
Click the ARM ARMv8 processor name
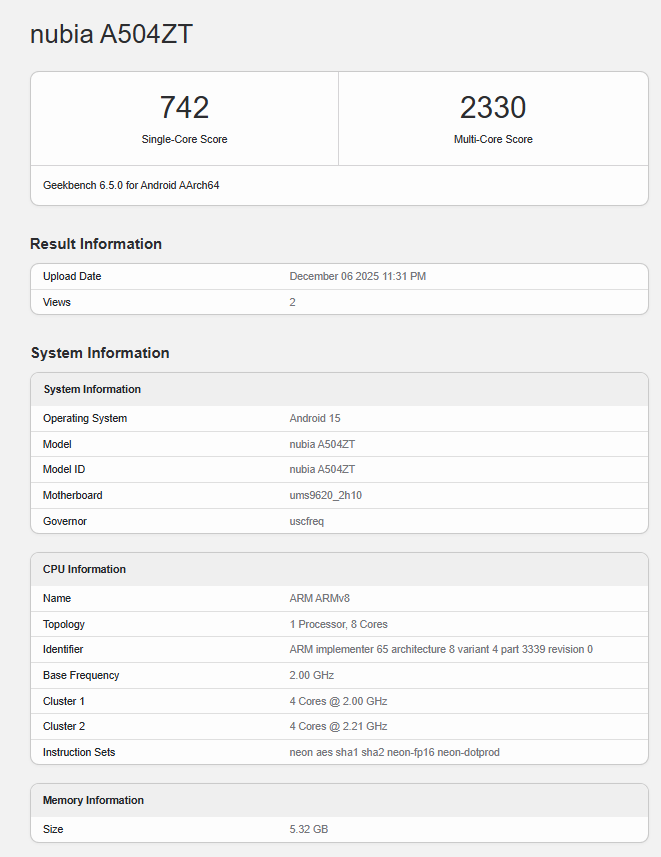point(319,598)
